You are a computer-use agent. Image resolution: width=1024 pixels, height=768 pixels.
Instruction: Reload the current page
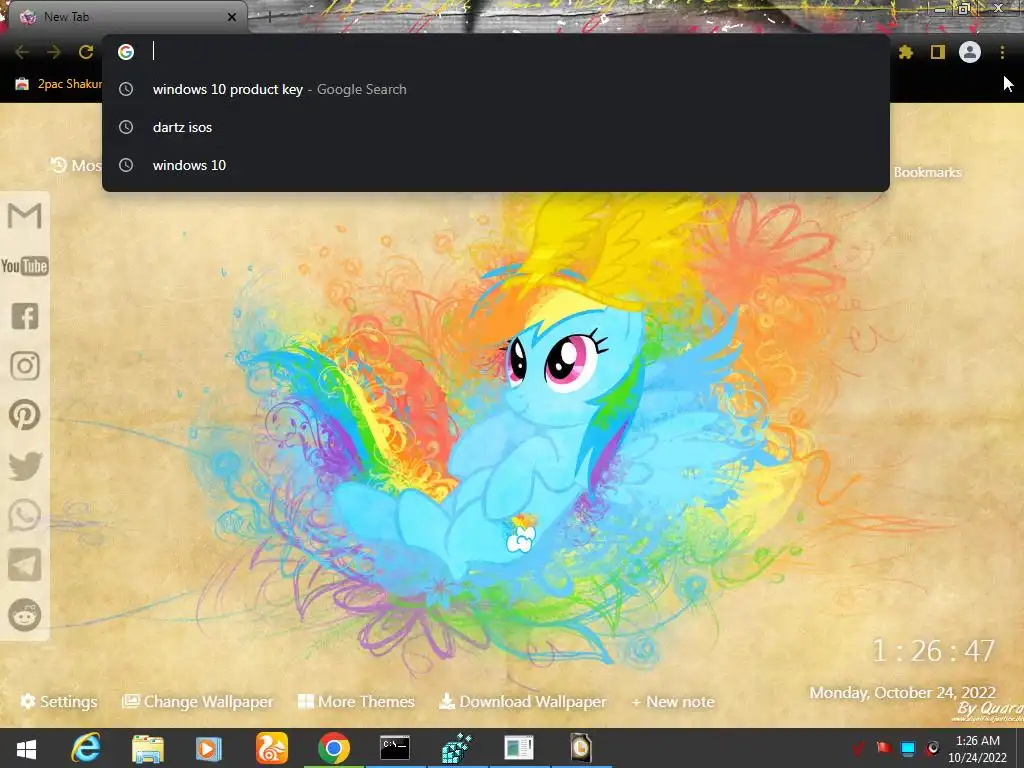pos(86,52)
